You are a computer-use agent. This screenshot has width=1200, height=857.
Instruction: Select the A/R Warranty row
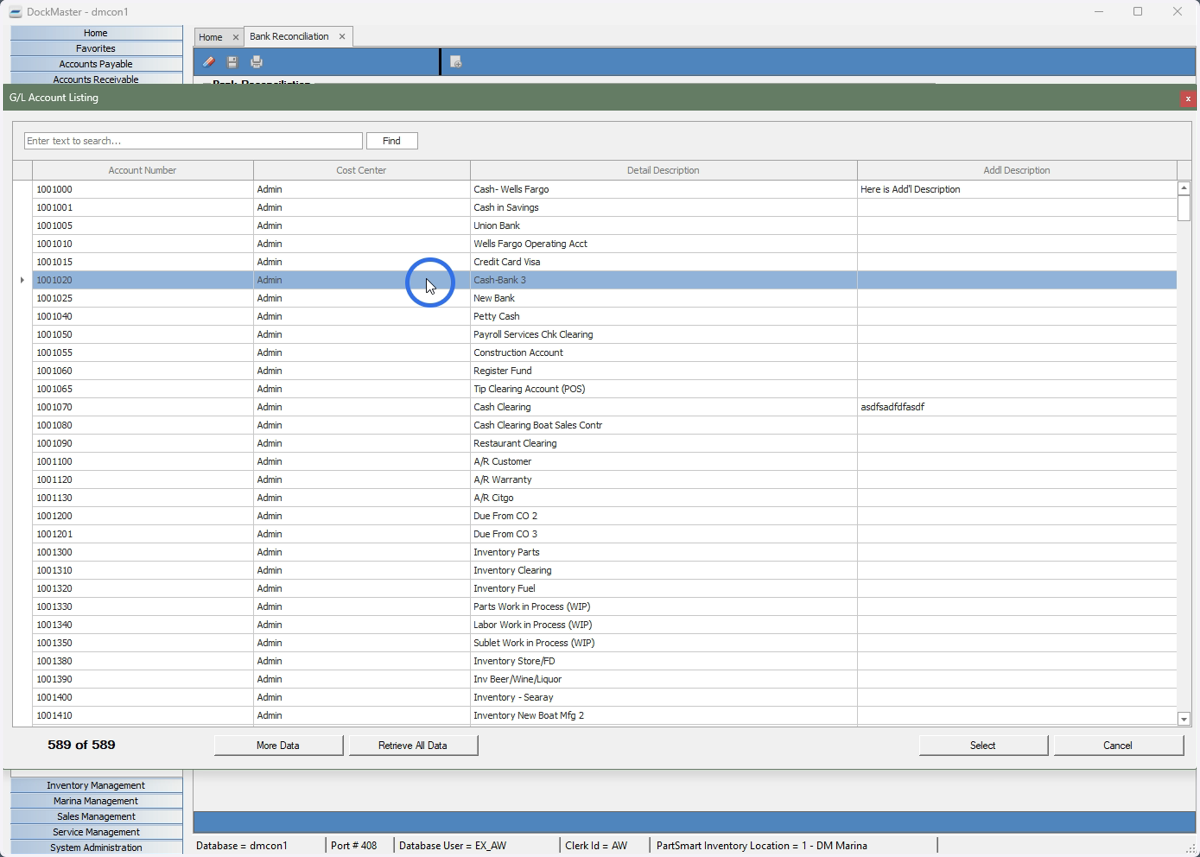point(604,480)
